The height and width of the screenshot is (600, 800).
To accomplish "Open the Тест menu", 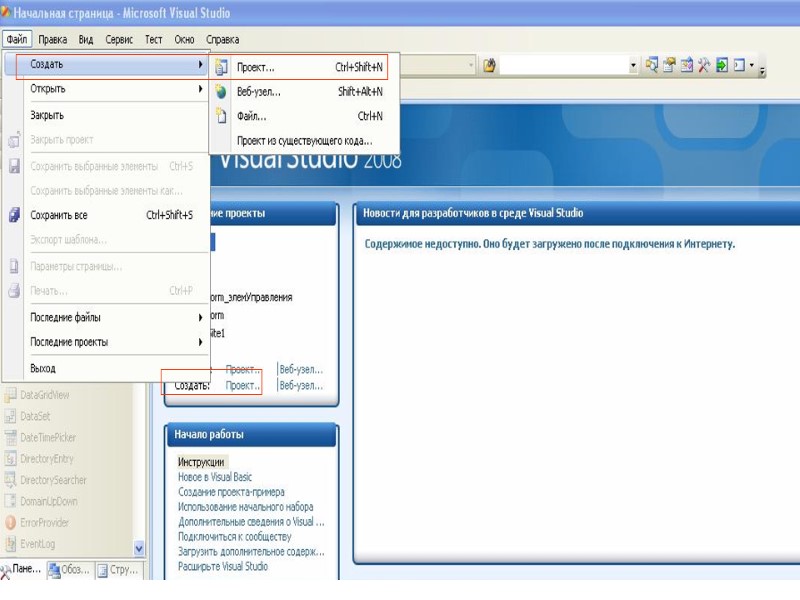I will tap(153, 39).
